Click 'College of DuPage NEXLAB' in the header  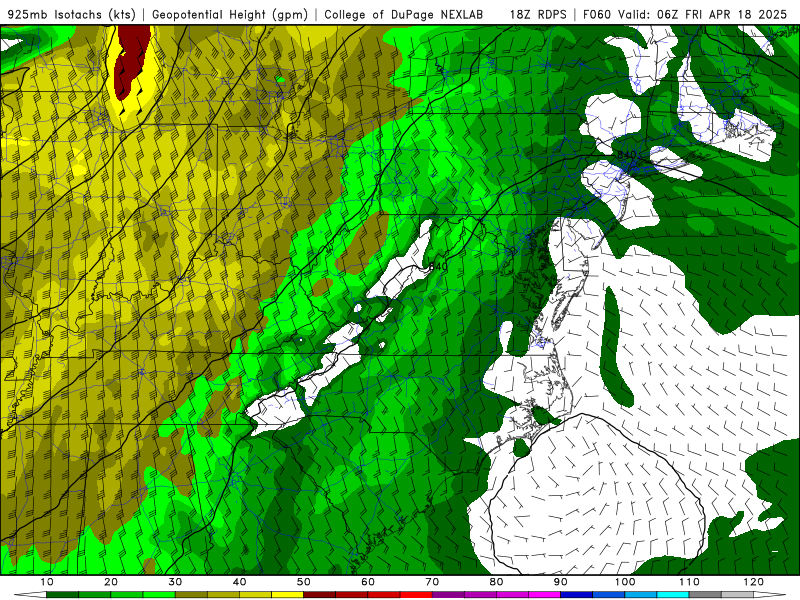[x=404, y=15]
